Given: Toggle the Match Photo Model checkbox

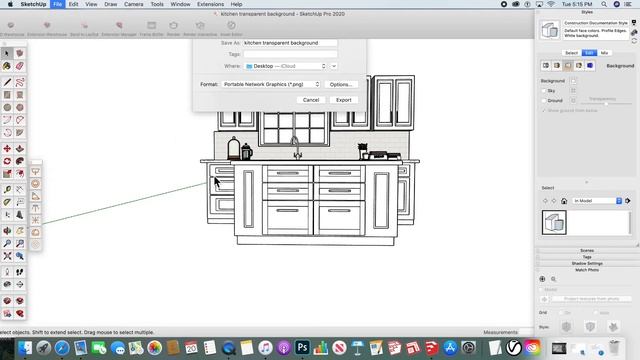Looking at the screenshot, I should pos(541,289).
